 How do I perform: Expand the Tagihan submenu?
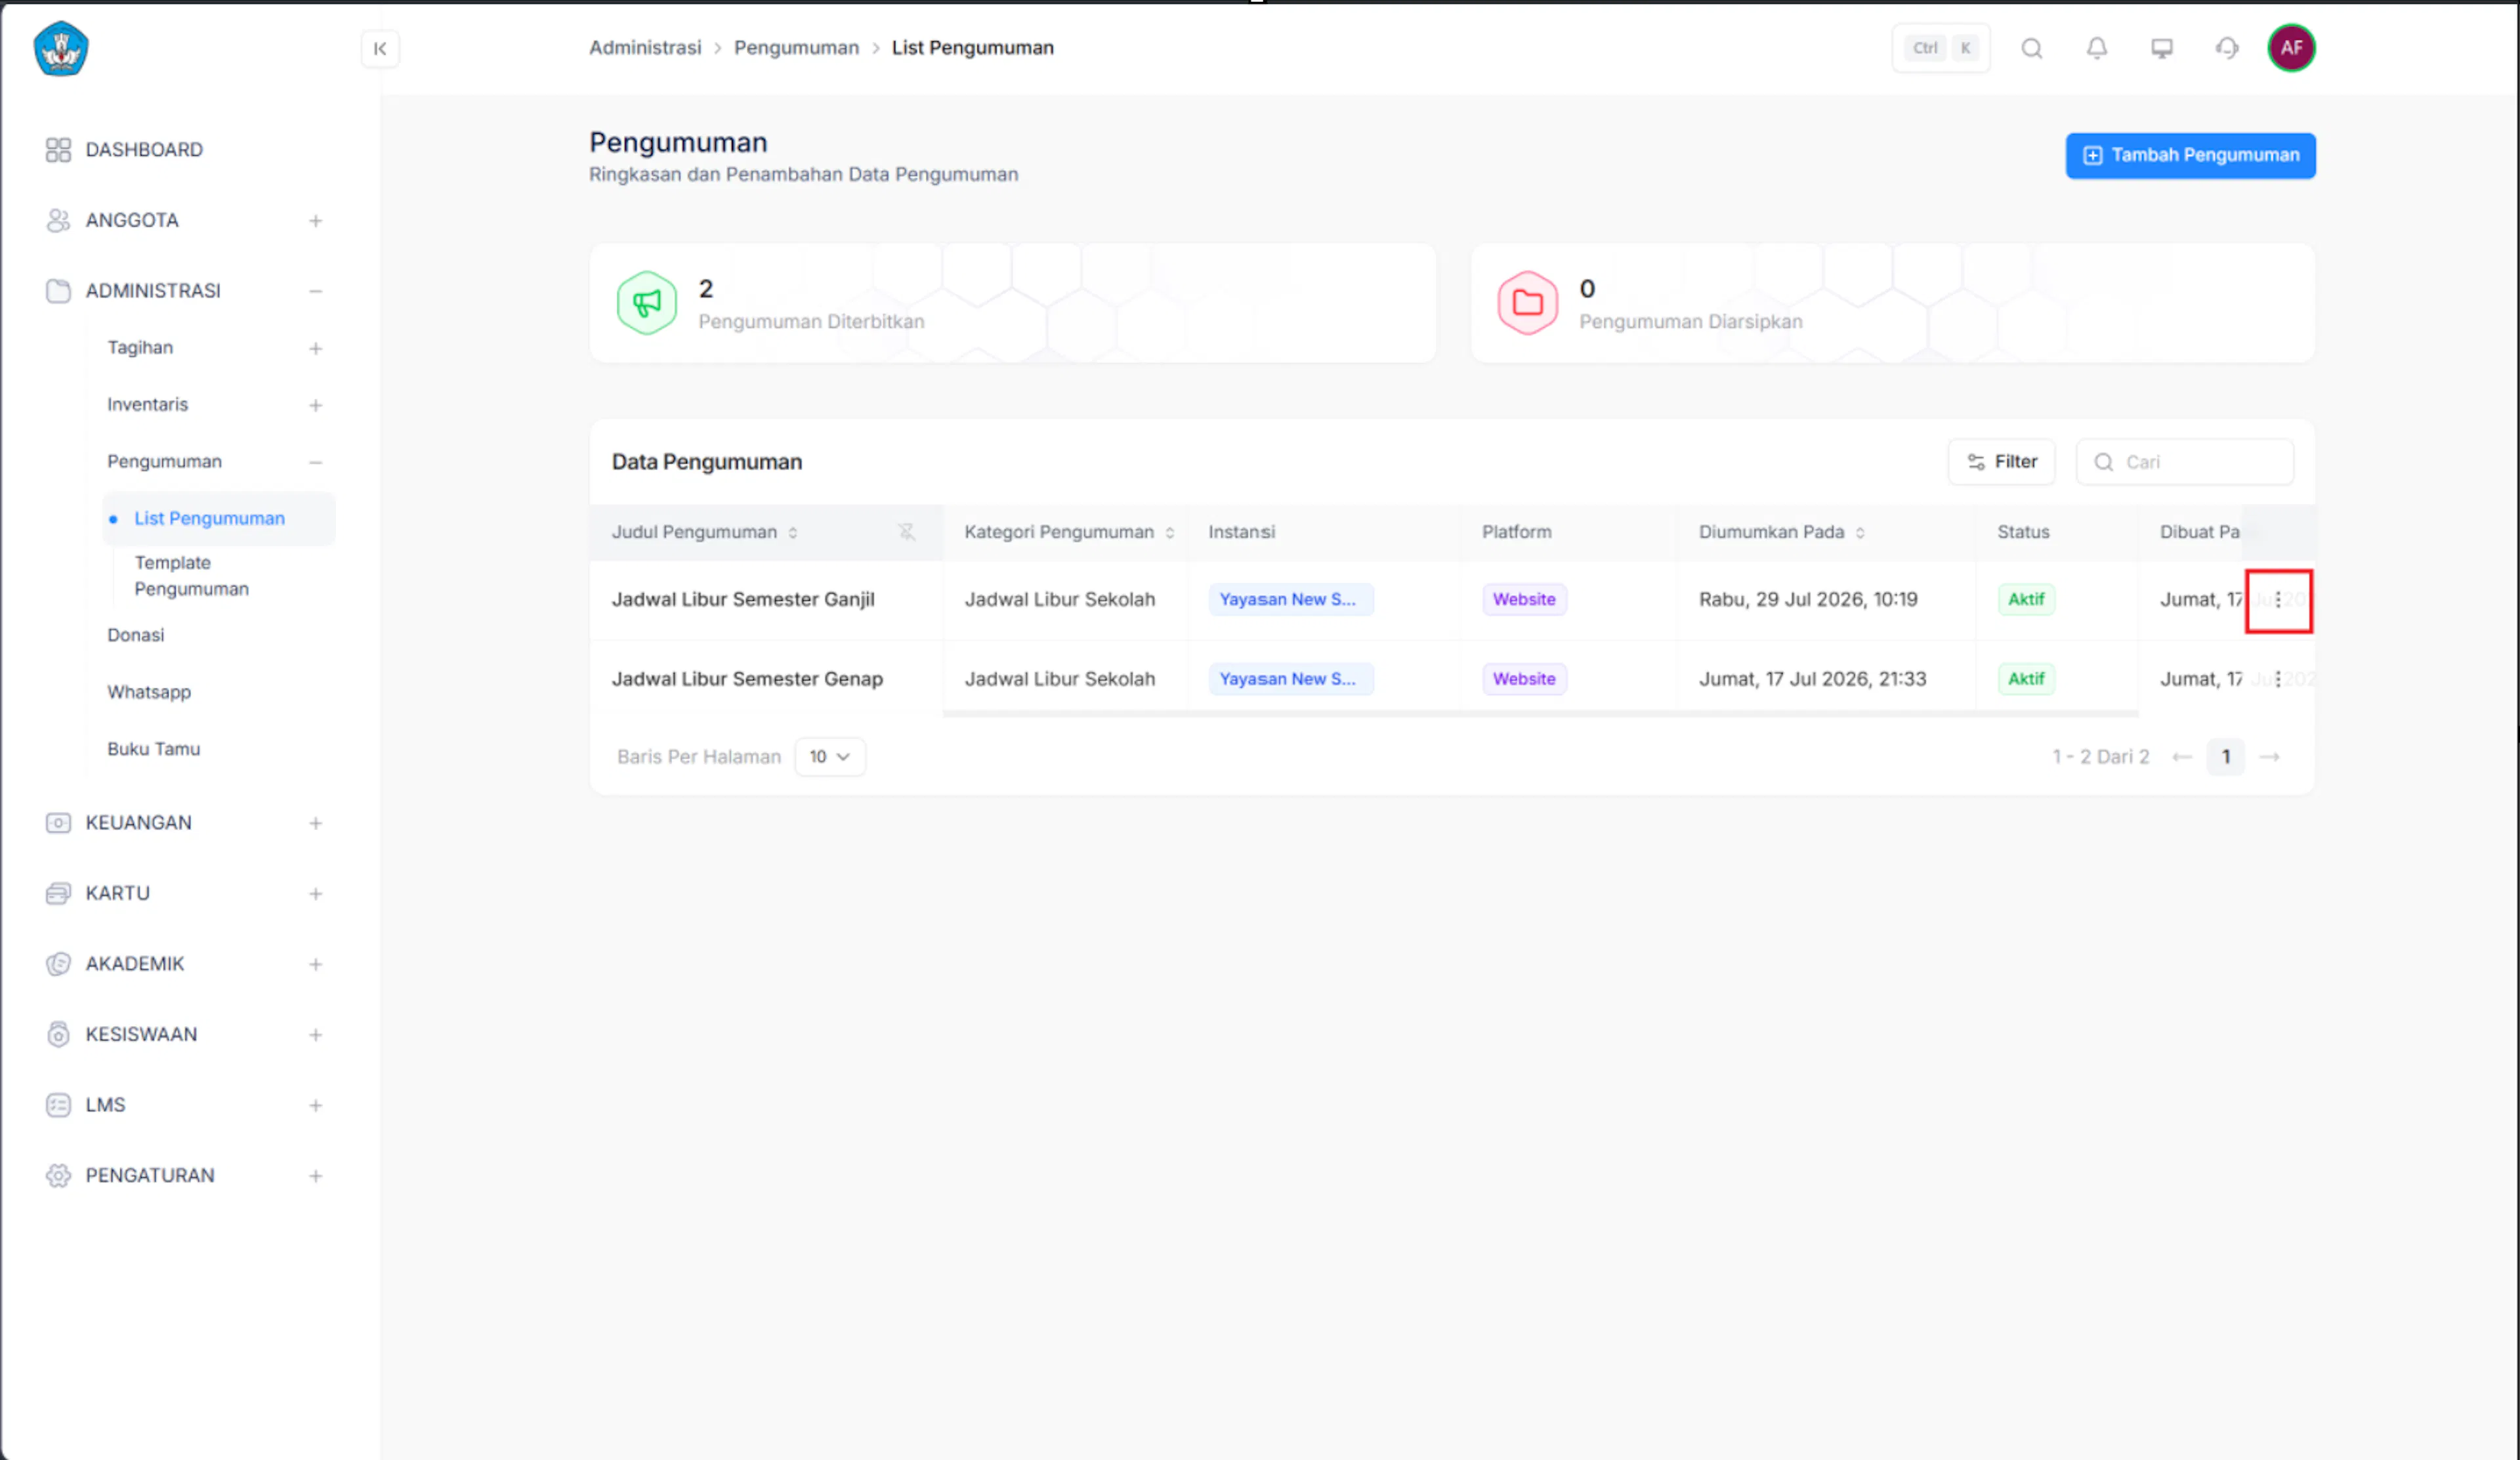(315, 348)
